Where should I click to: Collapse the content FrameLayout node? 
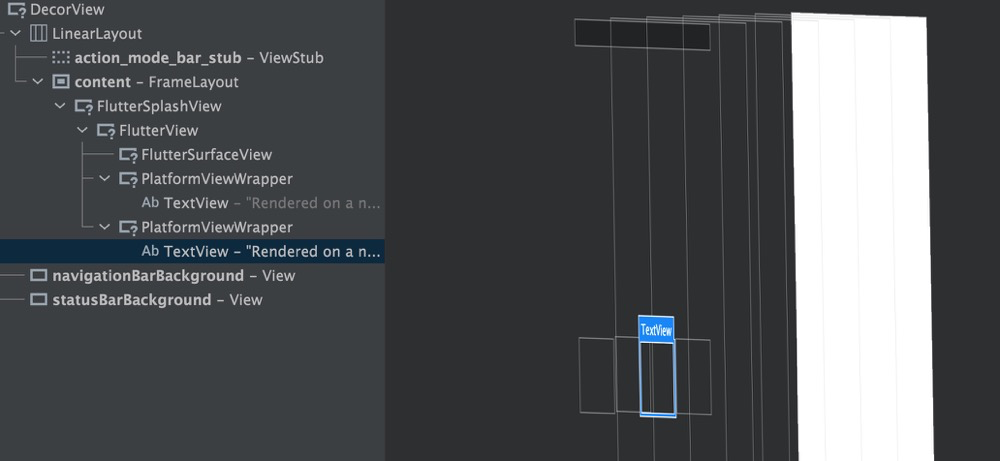click(x=38, y=82)
